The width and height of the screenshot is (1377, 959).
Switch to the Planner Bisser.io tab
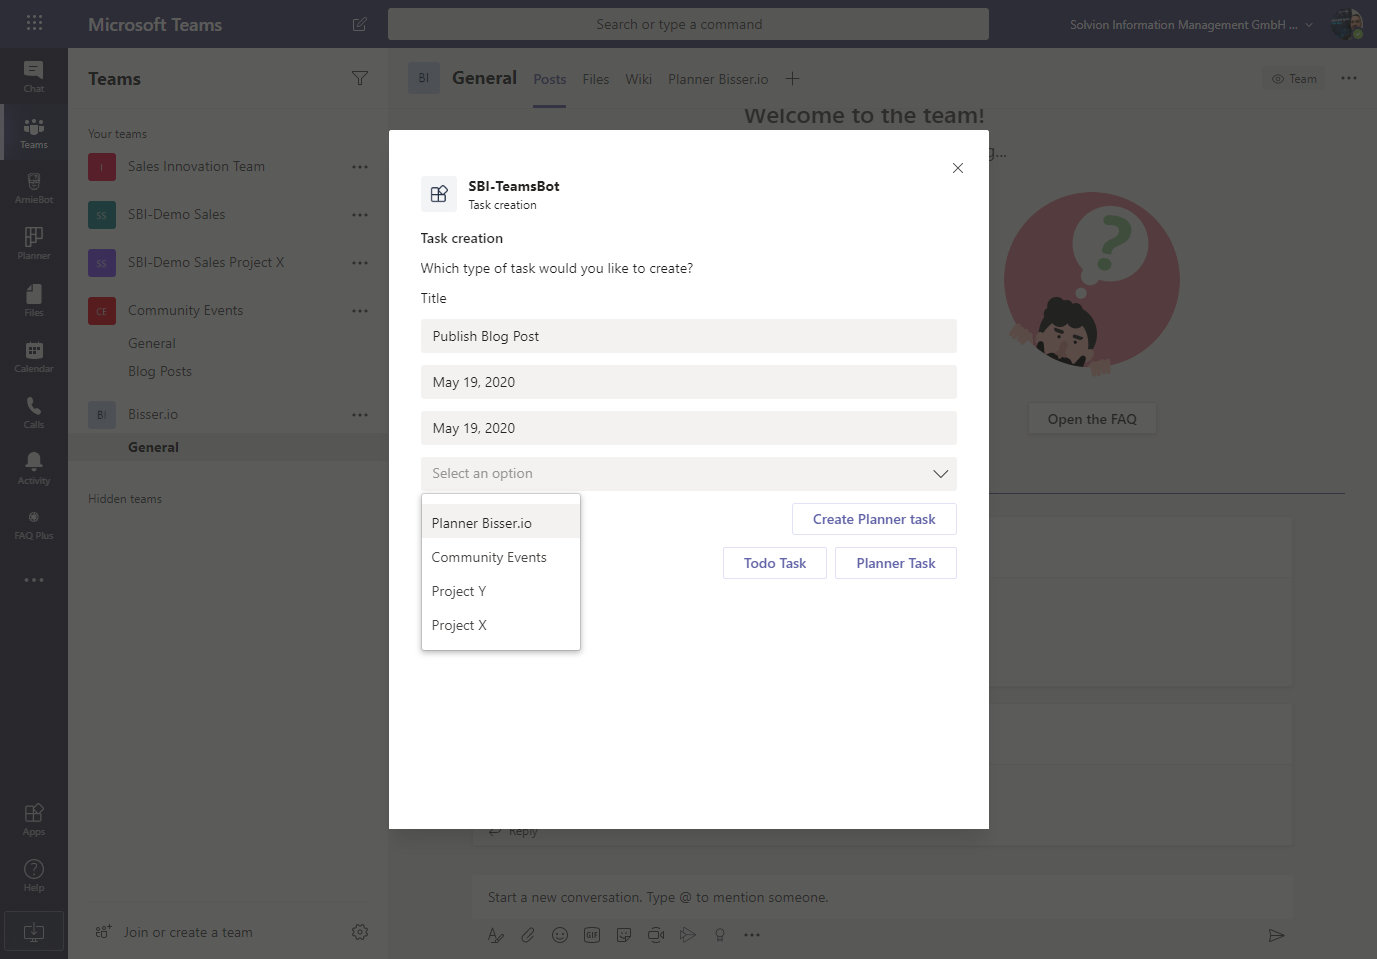(718, 79)
